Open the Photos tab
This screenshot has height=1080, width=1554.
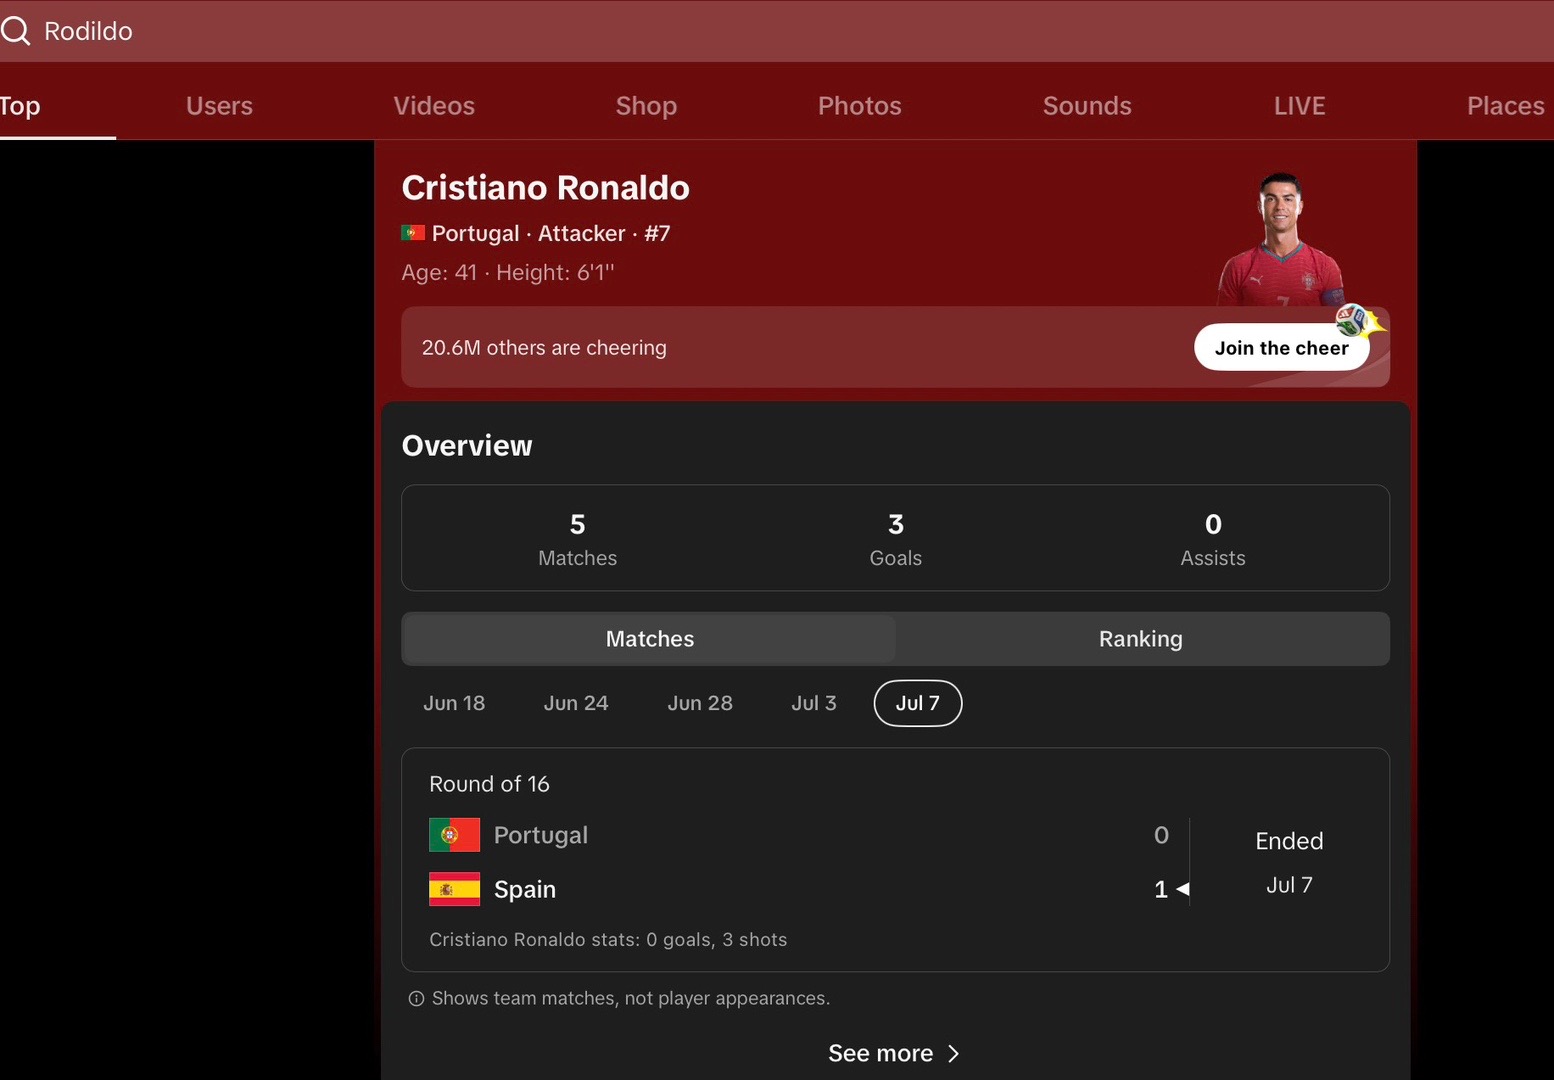coord(860,106)
